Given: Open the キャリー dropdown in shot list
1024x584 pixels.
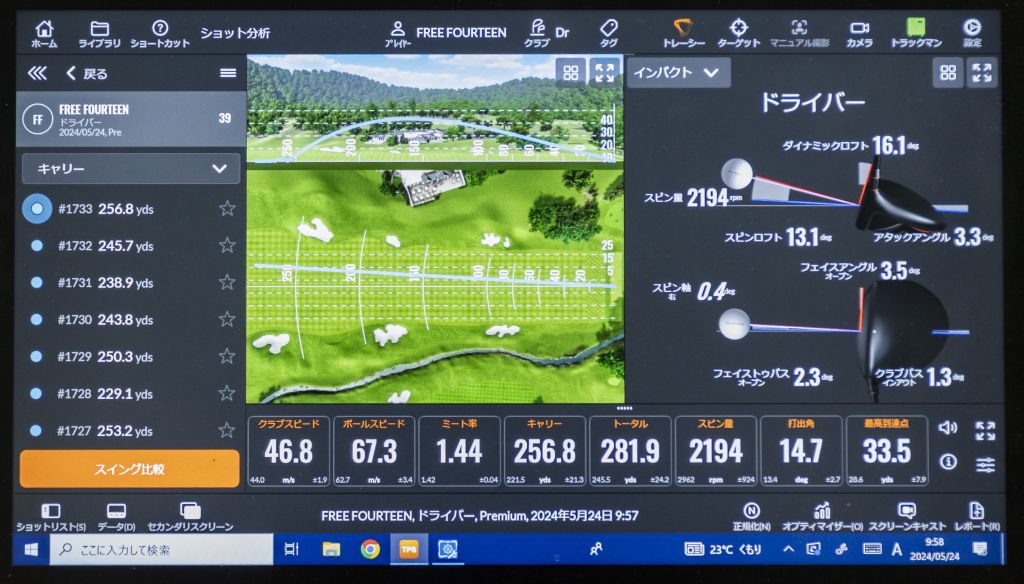Looking at the screenshot, I should pyautogui.click(x=131, y=169).
